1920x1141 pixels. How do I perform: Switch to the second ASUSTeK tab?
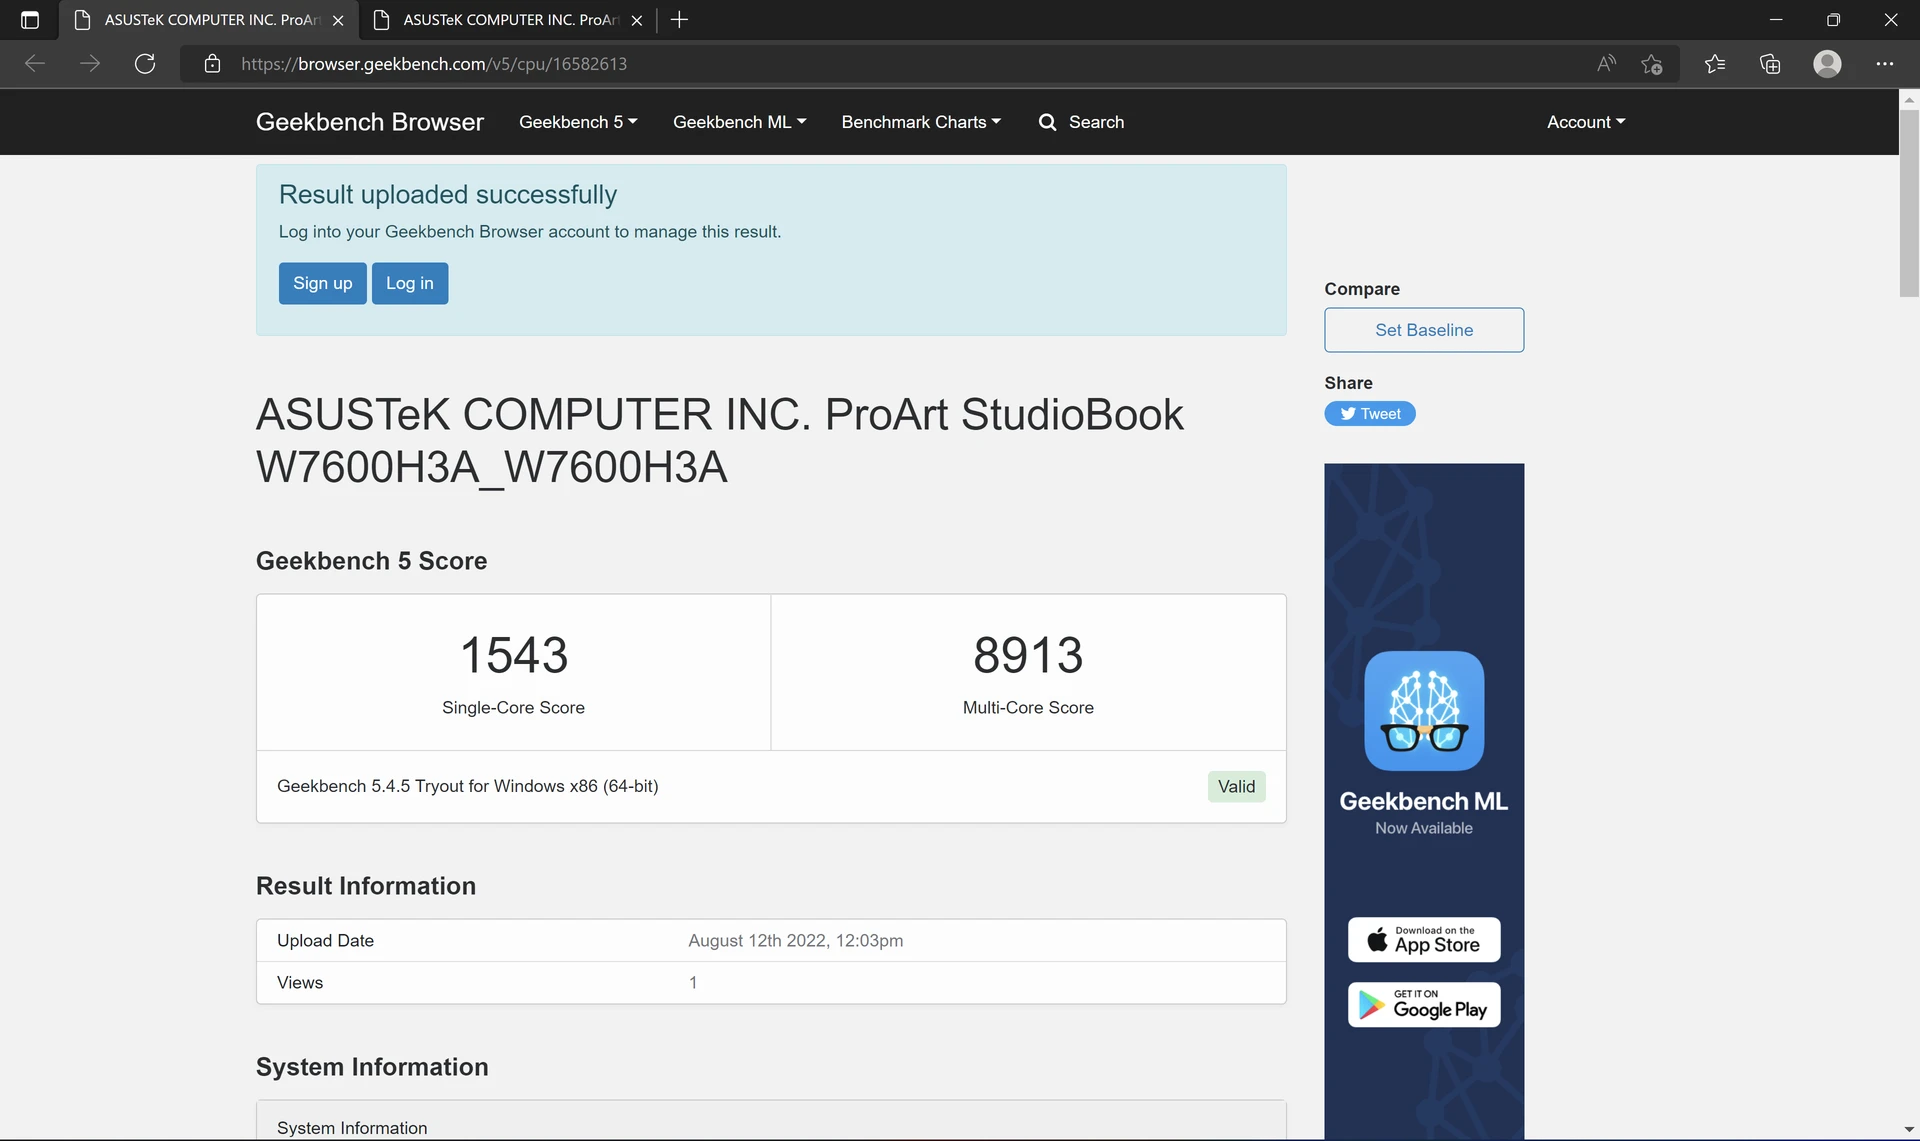coord(508,20)
